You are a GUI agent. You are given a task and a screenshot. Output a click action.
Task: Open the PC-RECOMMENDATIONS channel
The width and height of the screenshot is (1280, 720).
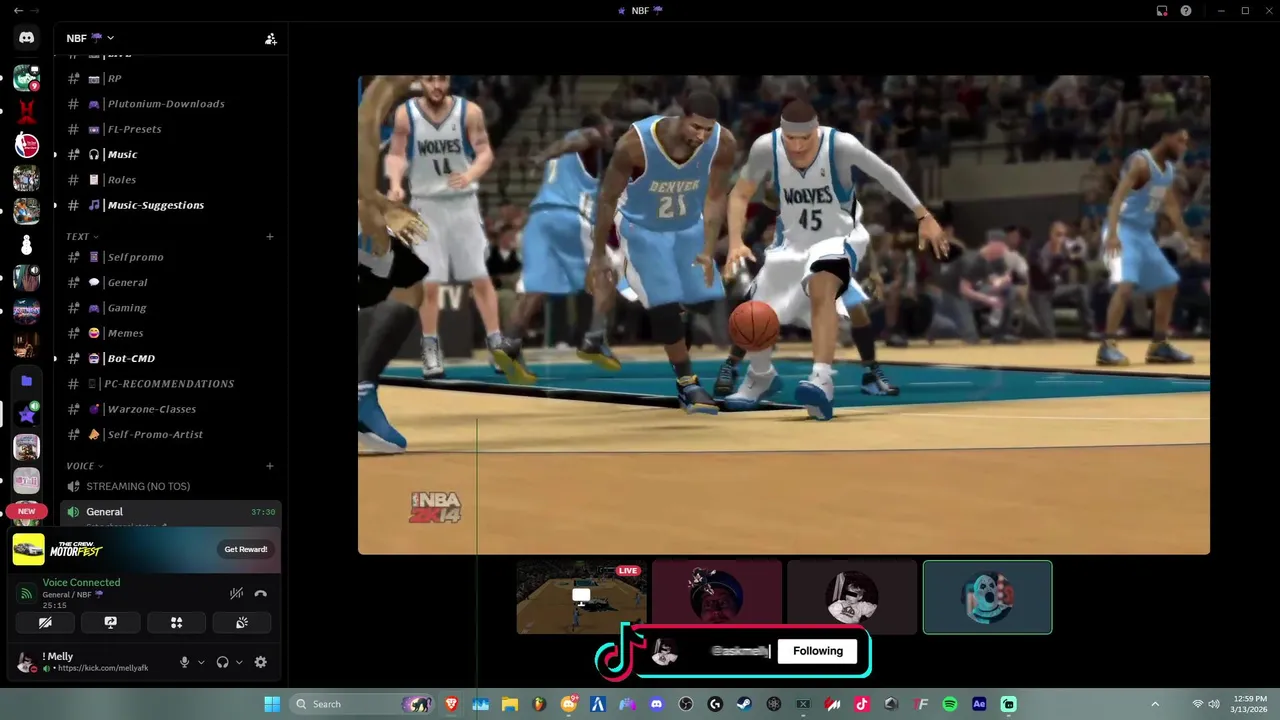170,384
